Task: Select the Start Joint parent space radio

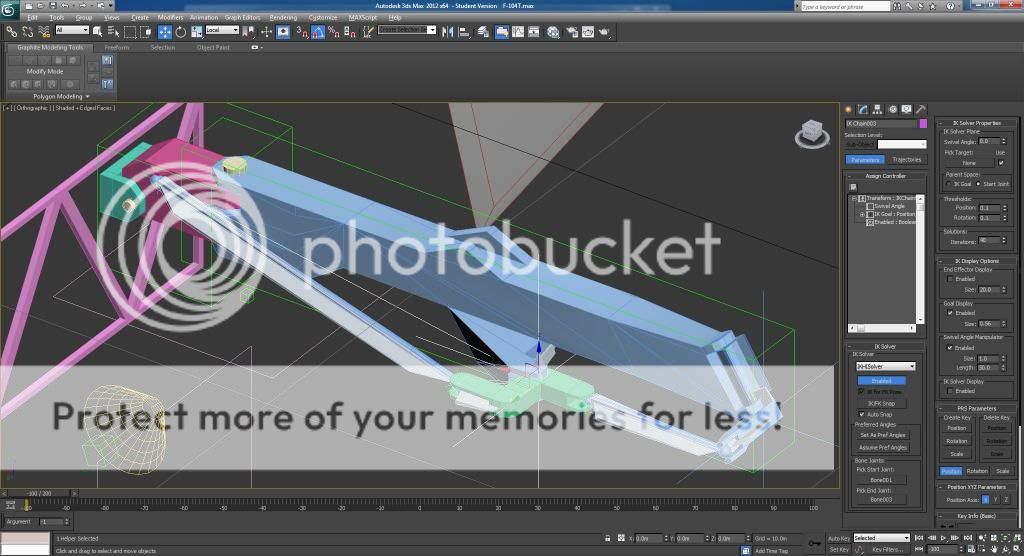Action: coord(978,184)
